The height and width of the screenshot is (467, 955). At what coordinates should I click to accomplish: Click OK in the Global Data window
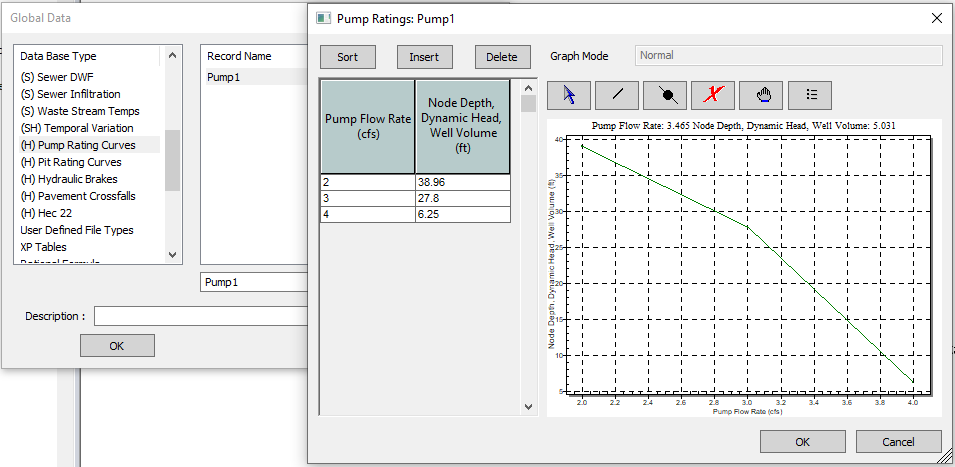click(x=117, y=346)
